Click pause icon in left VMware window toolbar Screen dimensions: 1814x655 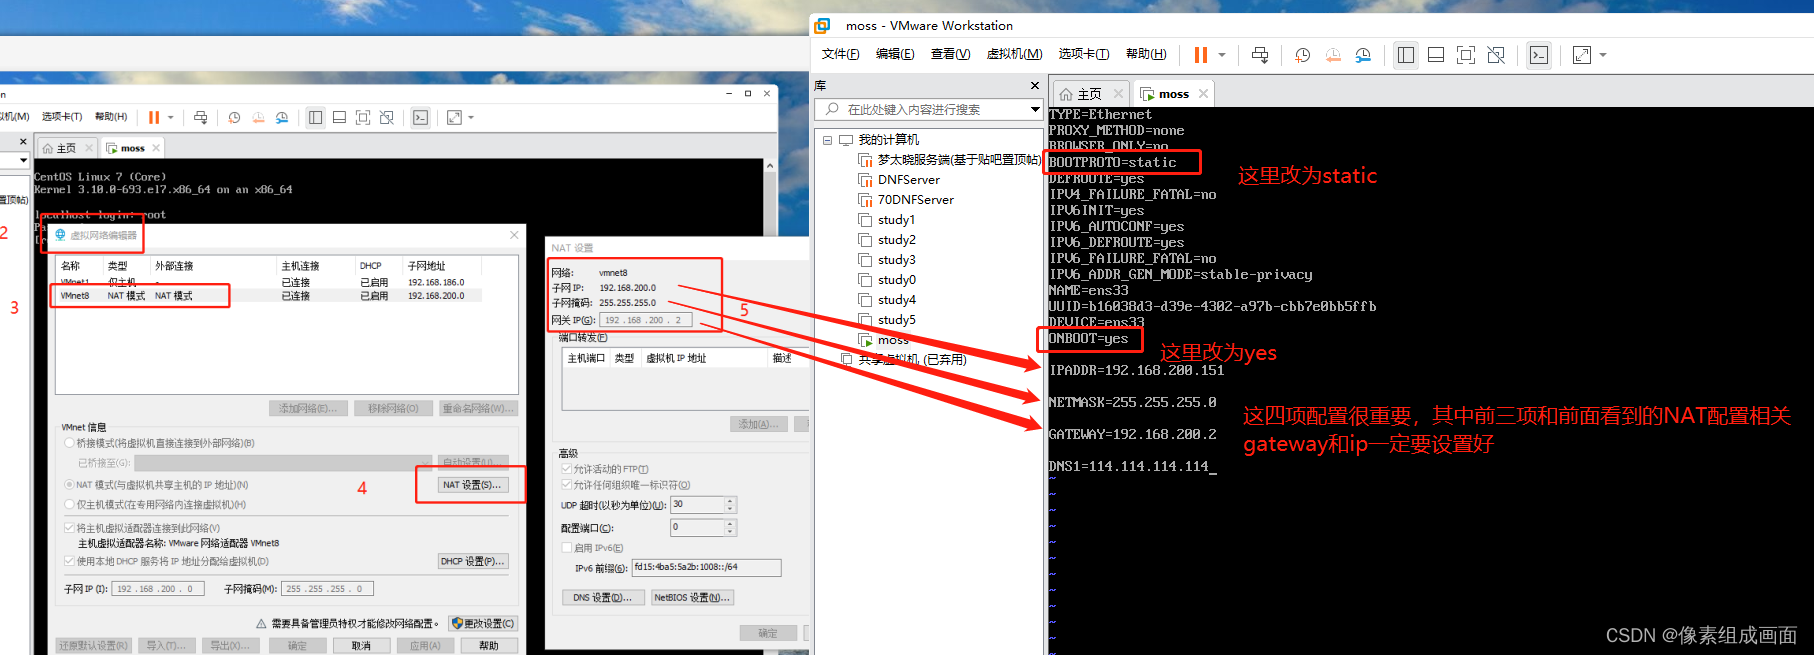(x=154, y=117)
